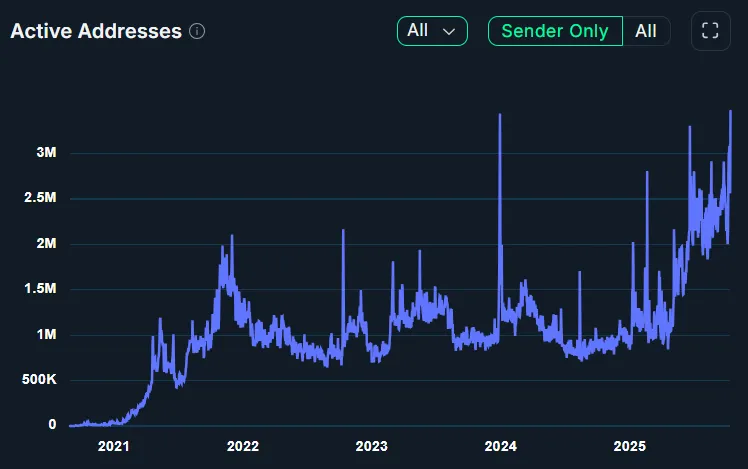Click the 0 baseline y-axis label

pyautogui.click(x=51, y=425)
